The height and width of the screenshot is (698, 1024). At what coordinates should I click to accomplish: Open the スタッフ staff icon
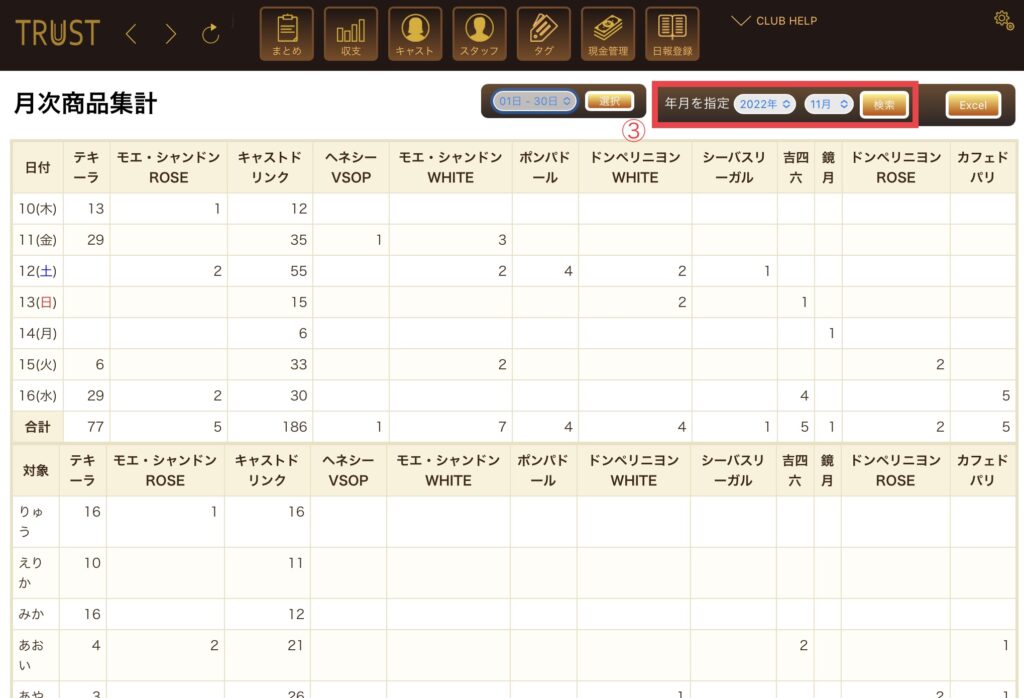(479, 34)
